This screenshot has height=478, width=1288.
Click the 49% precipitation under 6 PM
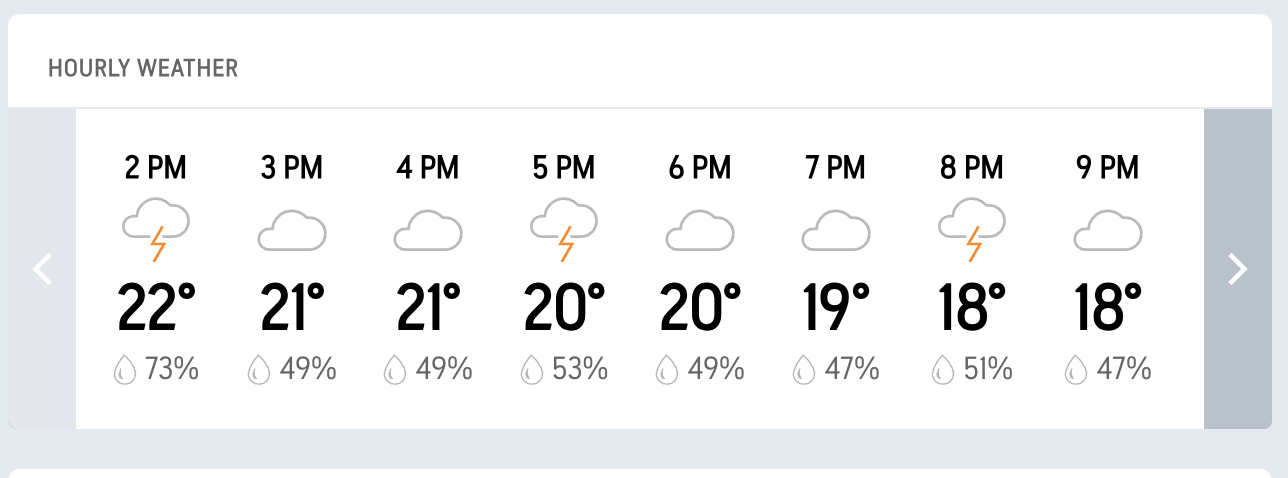tap(713, 370)
